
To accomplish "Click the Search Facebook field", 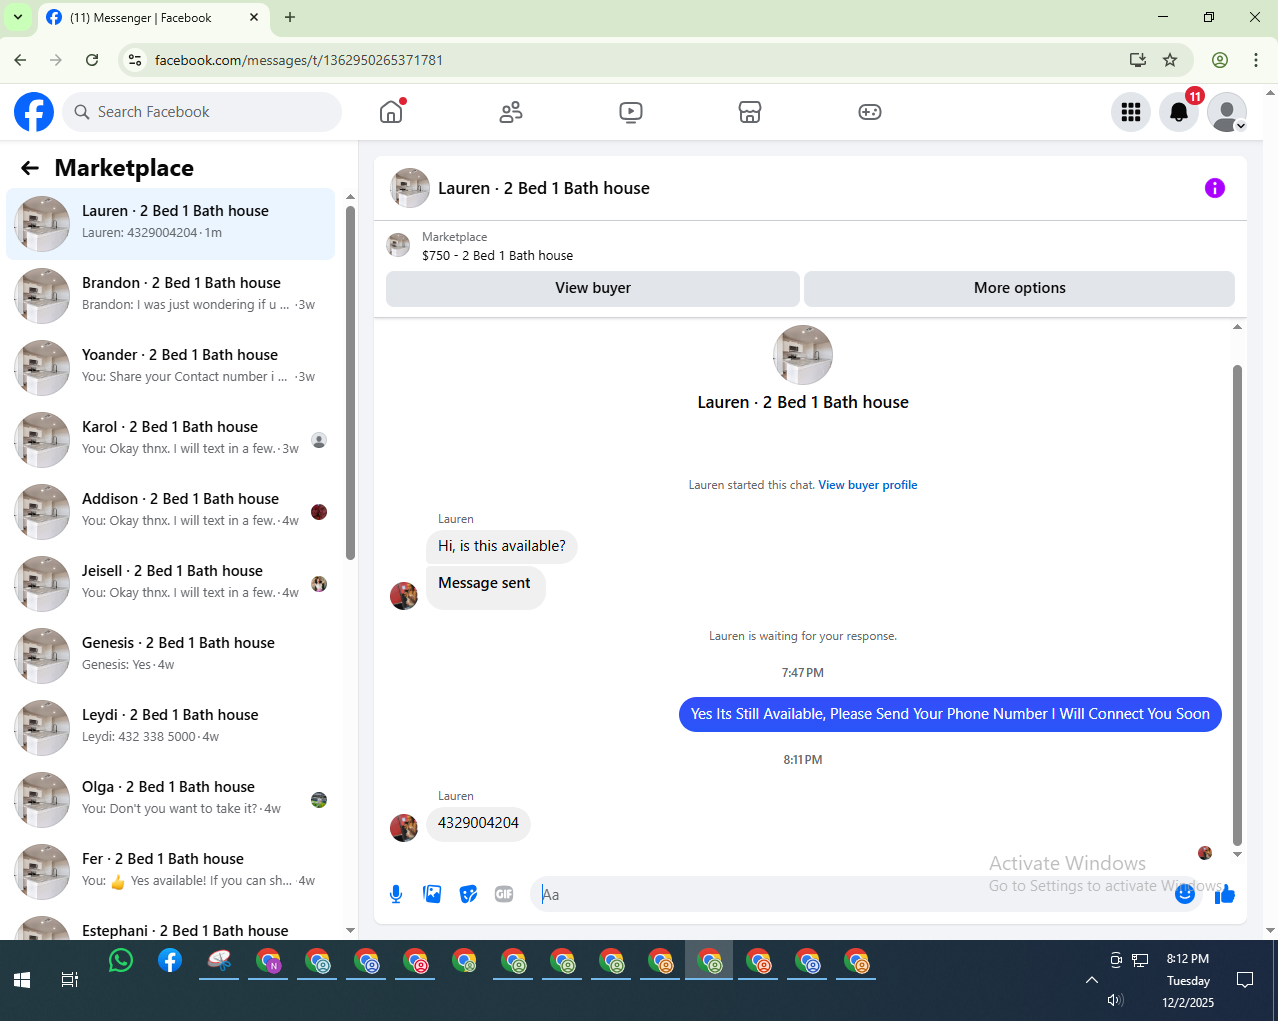I will 202,112.
